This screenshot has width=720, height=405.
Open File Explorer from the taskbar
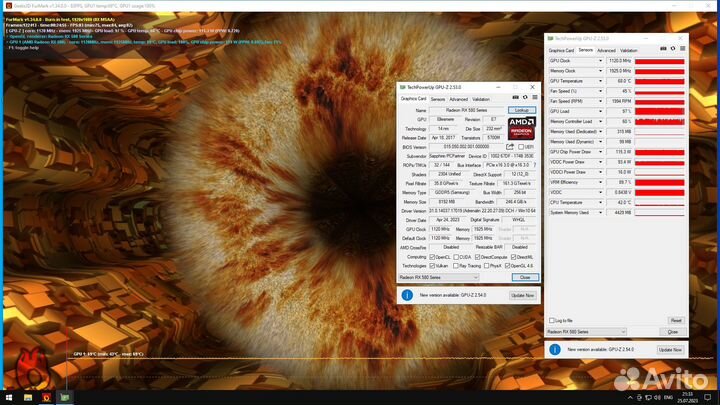point(28,397)
